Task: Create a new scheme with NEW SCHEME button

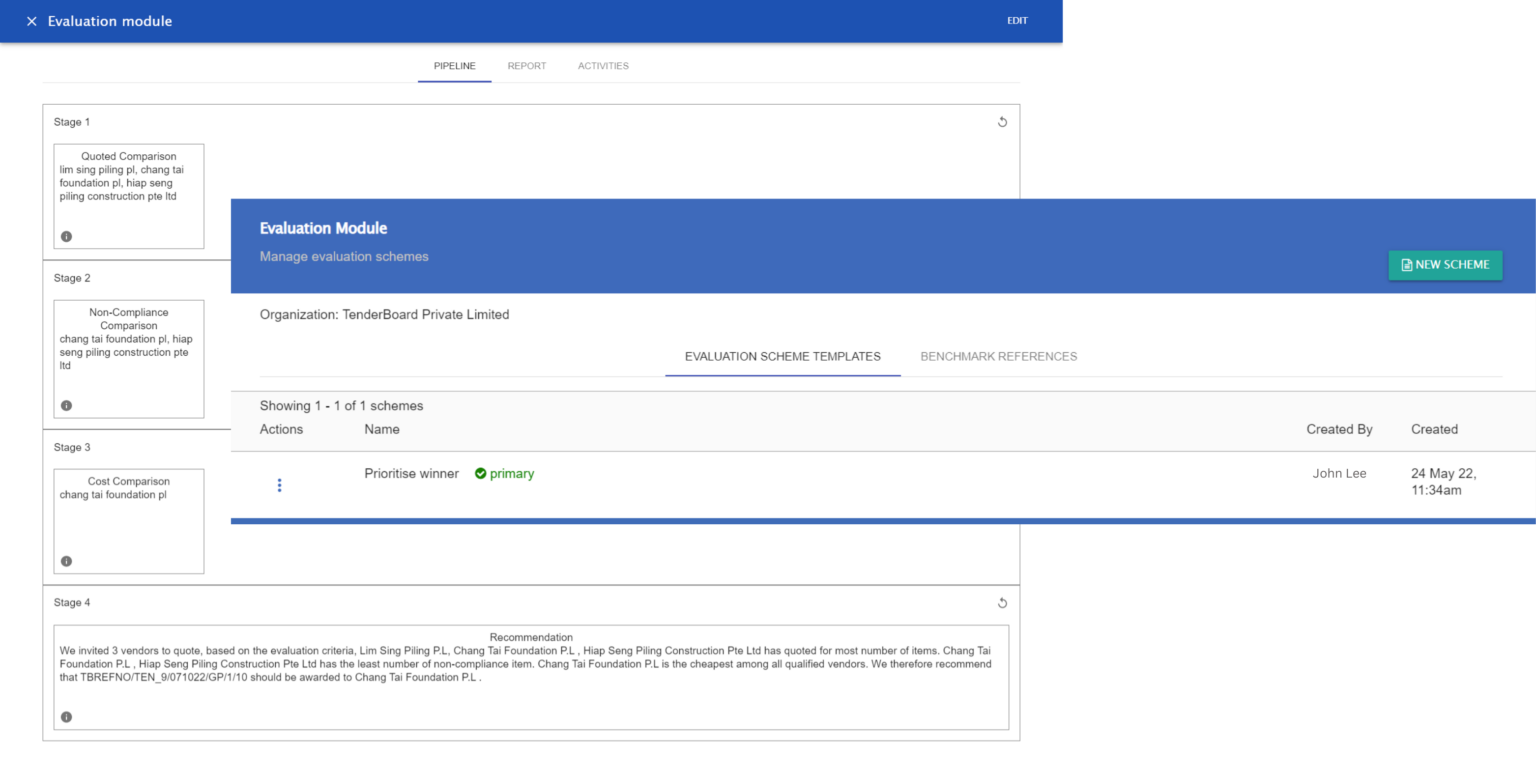Action: click(x=1445, y=265)
